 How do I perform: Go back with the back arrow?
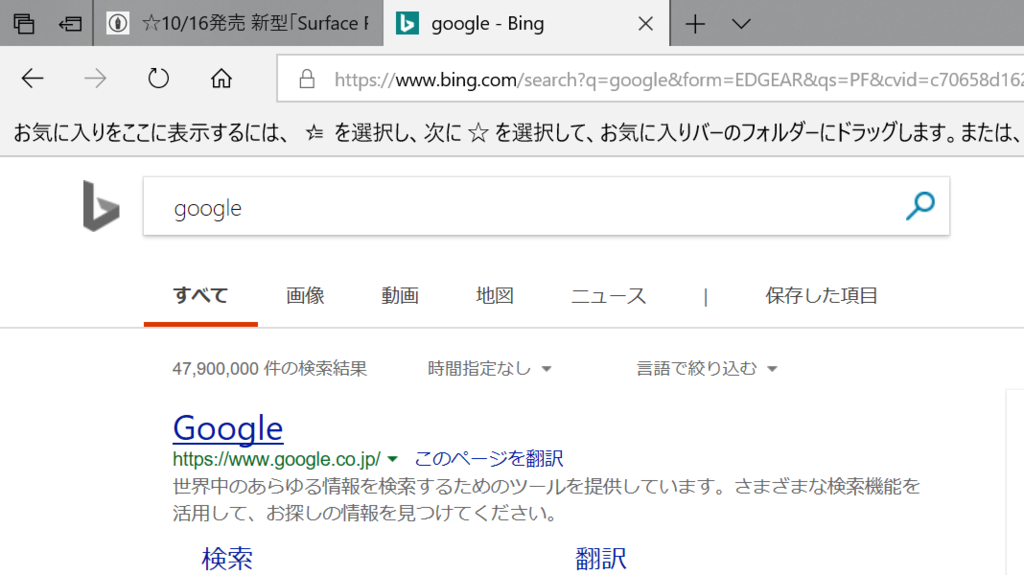(32, 78)
